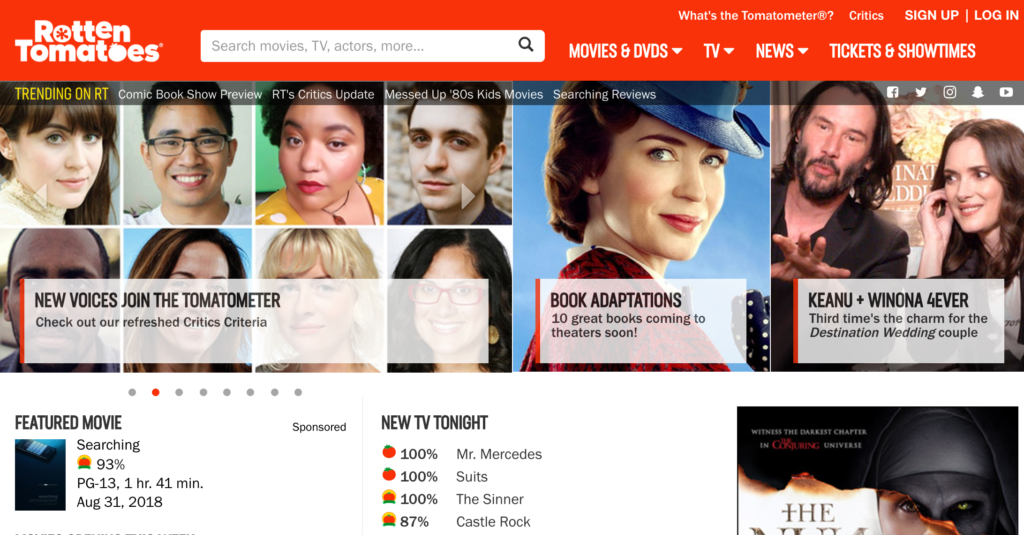Click the 93% Tomatometer score
Viewport: 1024px width, 535px height.
110,464
